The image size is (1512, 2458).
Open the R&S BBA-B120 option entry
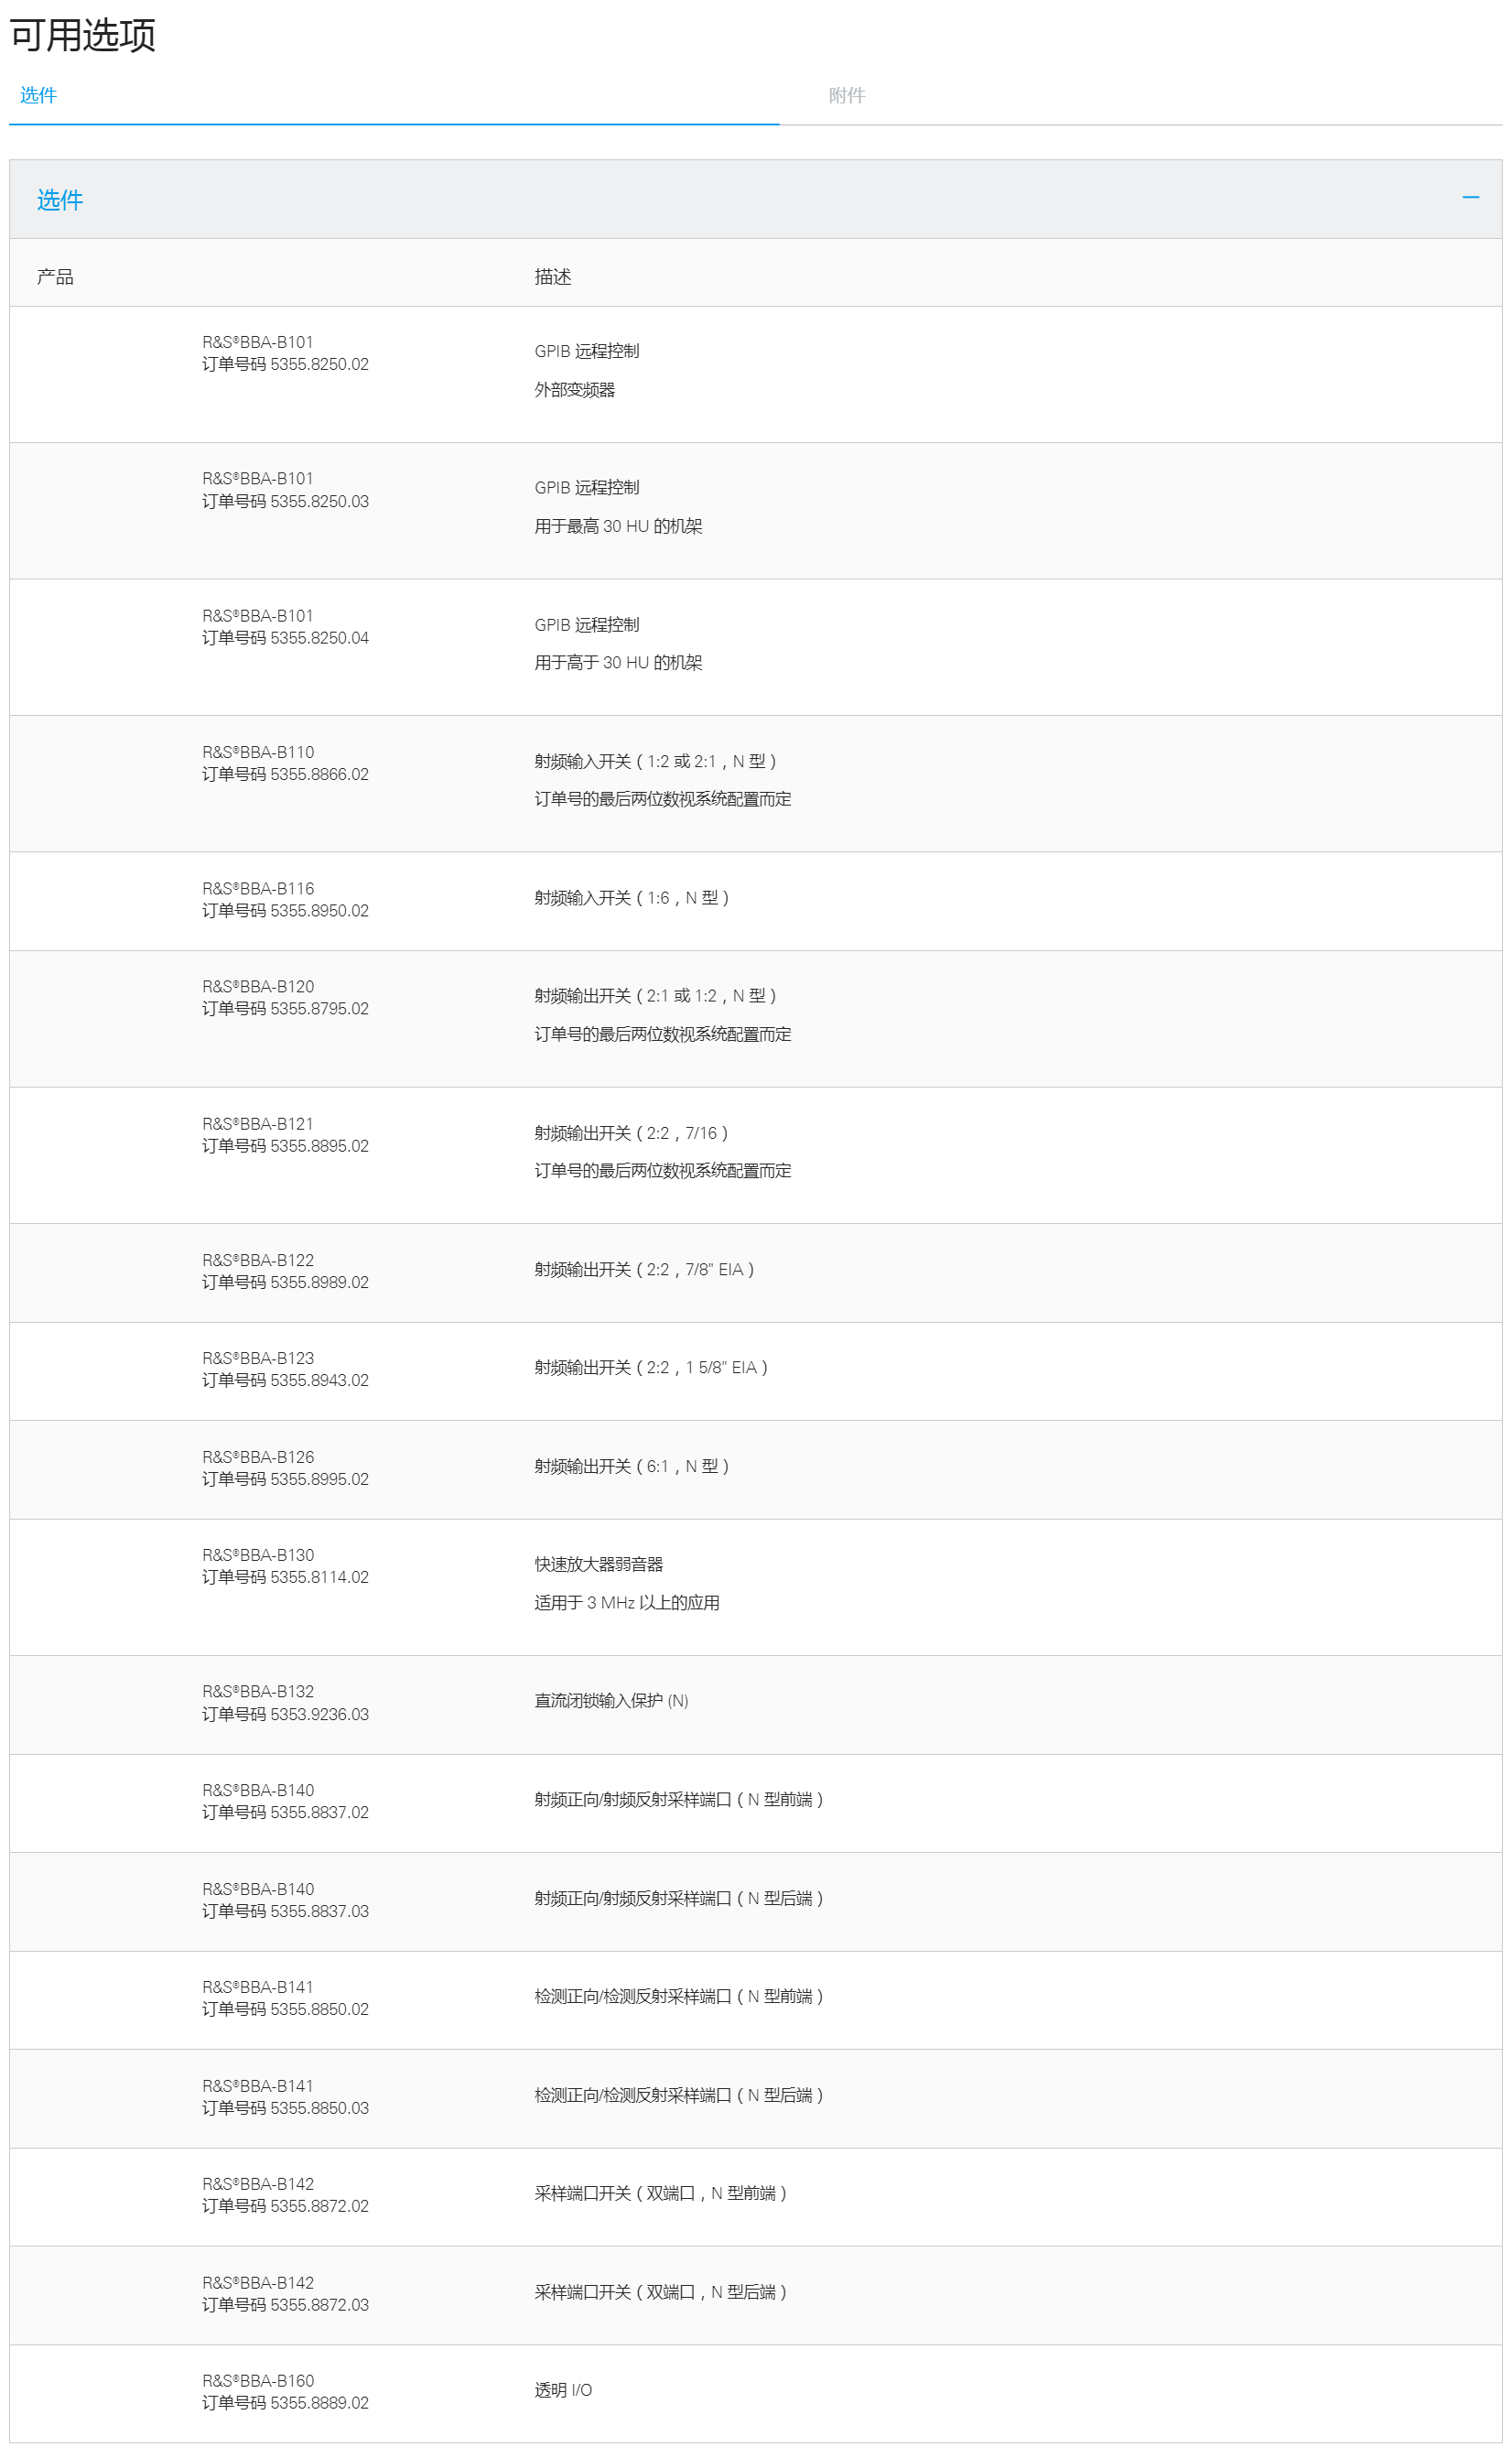pyautogui.click(x=756, y=1019)
